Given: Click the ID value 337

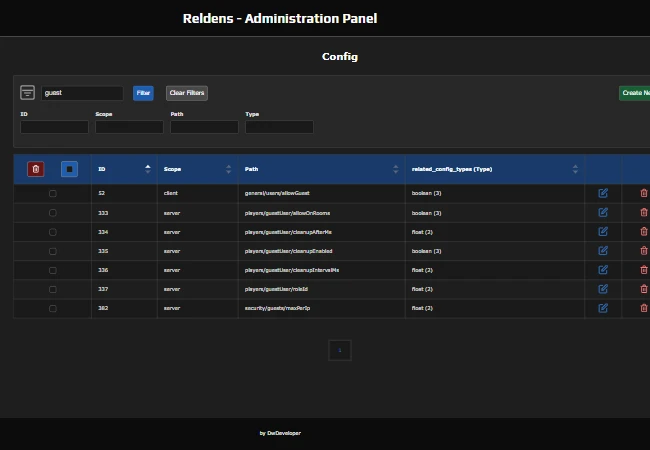Looking at the screenshot, I should pos(103,289).
